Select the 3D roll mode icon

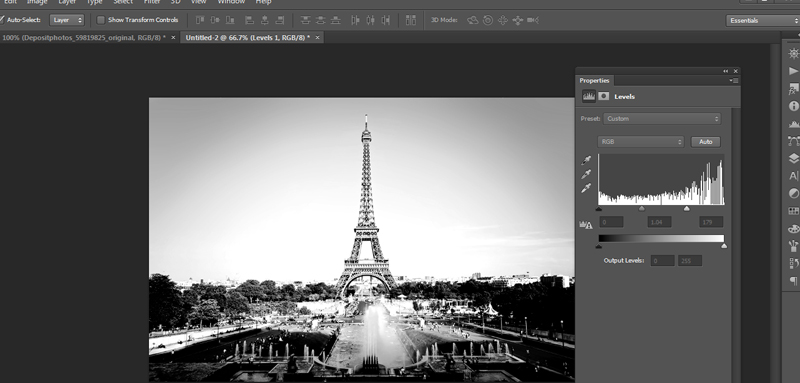[488, 20]
